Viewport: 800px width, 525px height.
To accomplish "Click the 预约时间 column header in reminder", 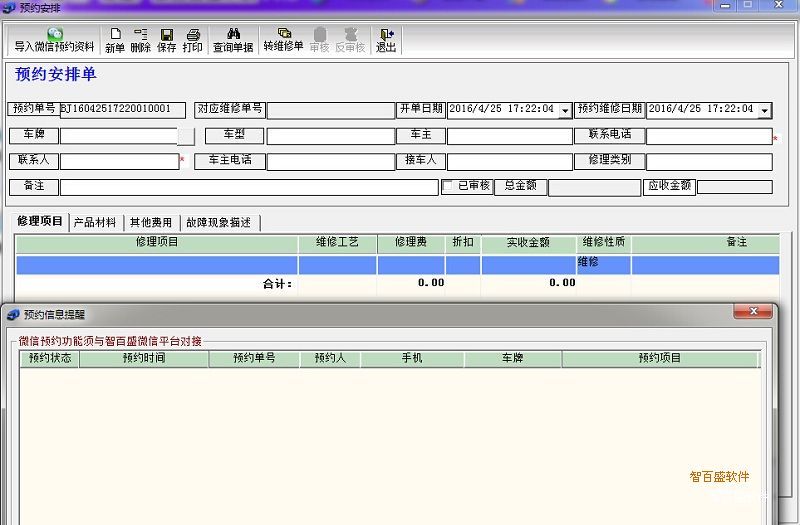I will pos(144,359).
